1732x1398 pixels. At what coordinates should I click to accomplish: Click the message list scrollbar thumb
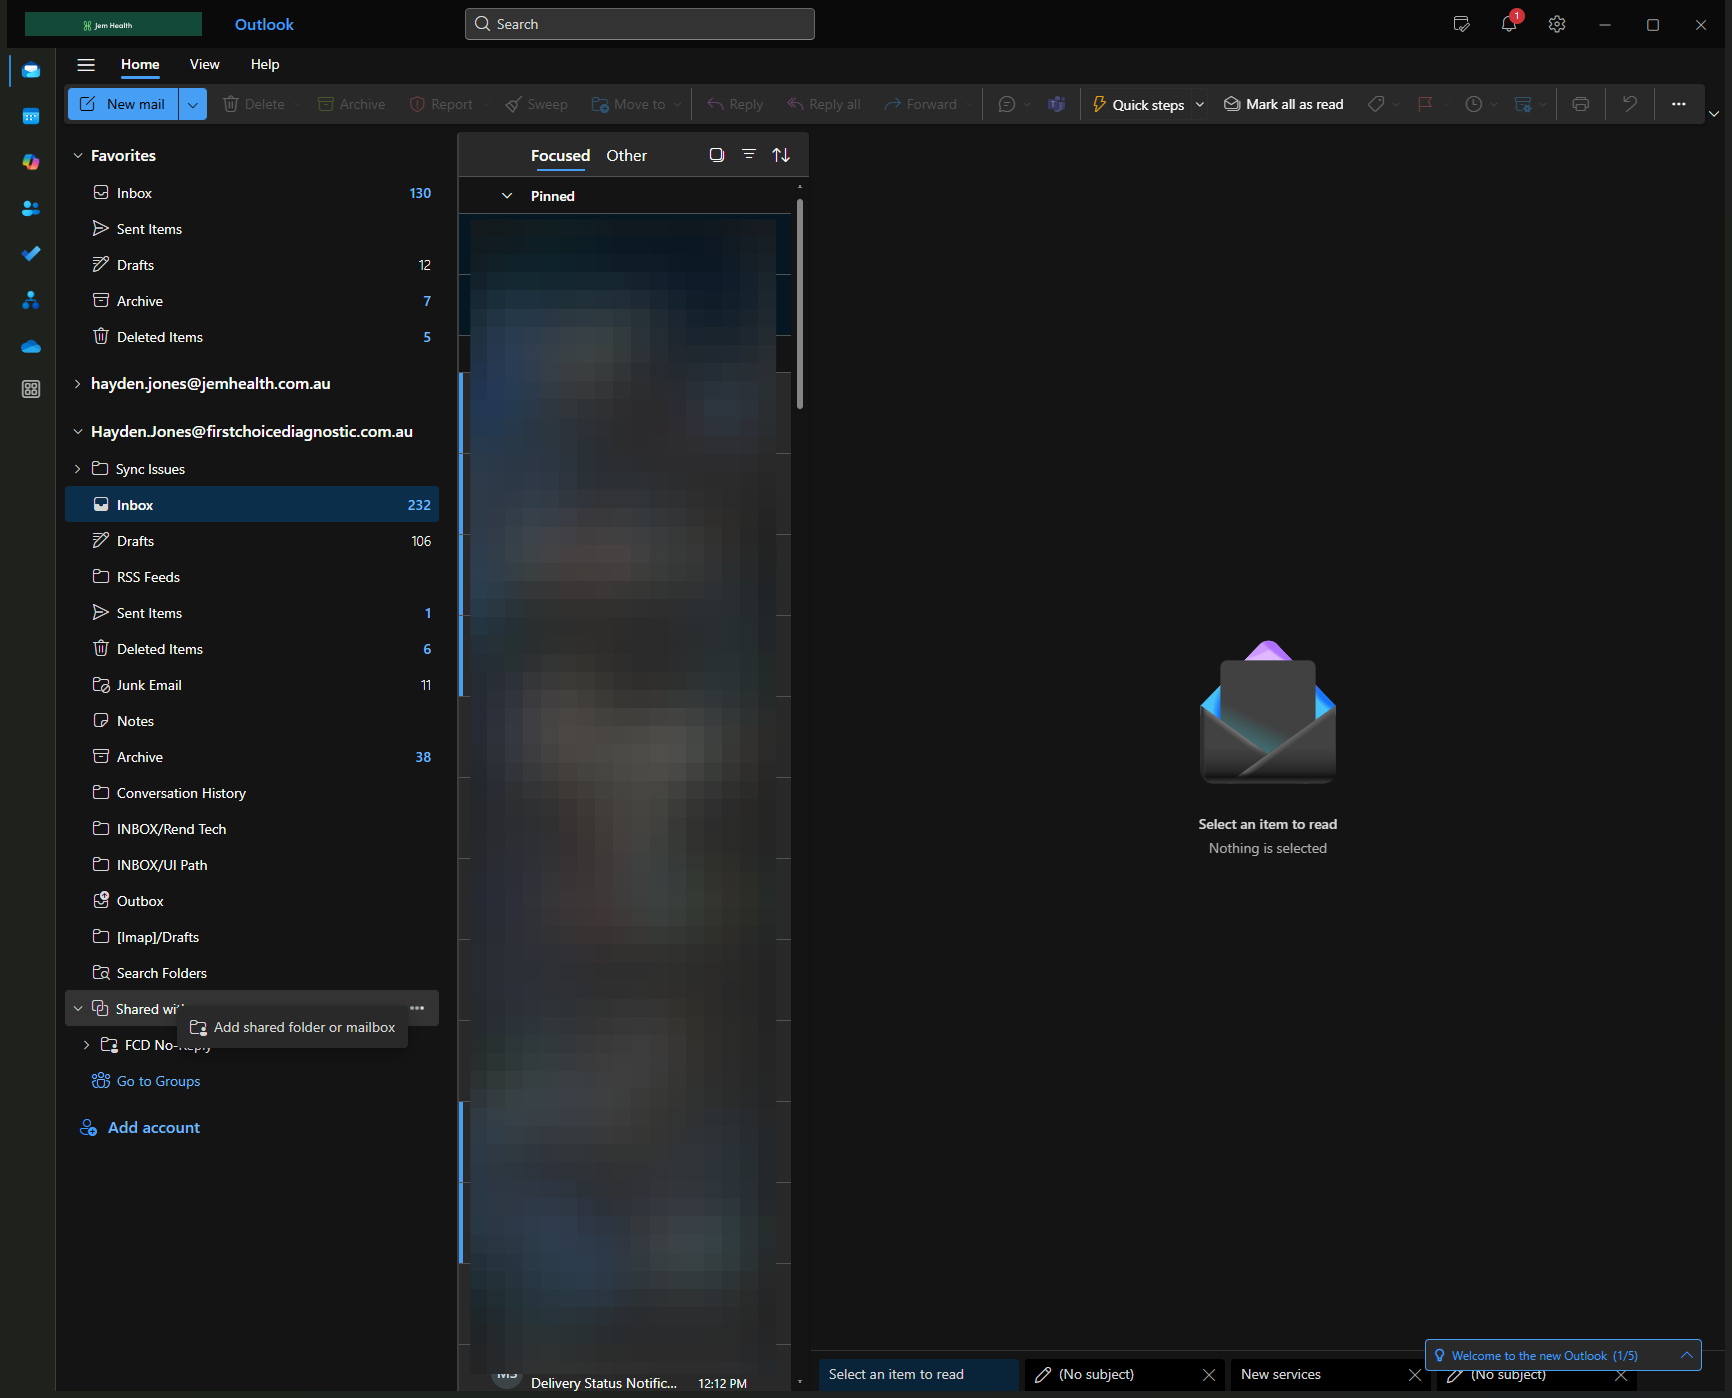[800, 304]
